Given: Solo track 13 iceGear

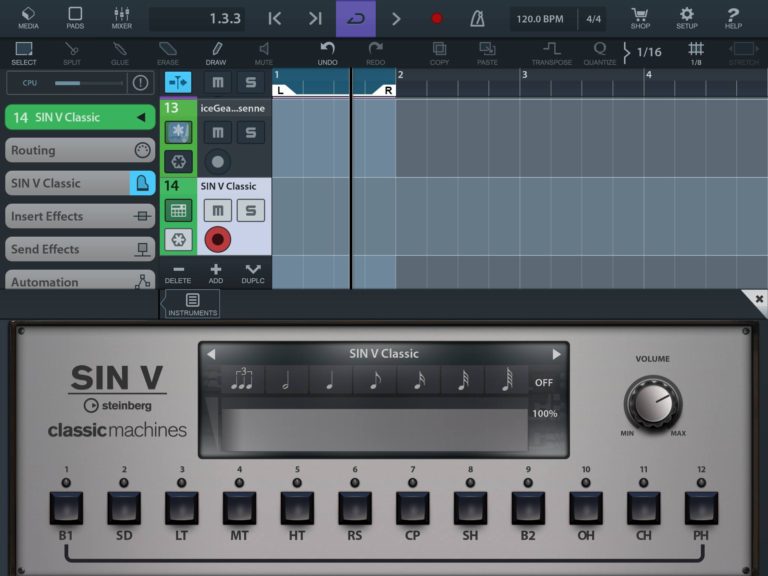Looking at the screenshot, I should [250, 132].
